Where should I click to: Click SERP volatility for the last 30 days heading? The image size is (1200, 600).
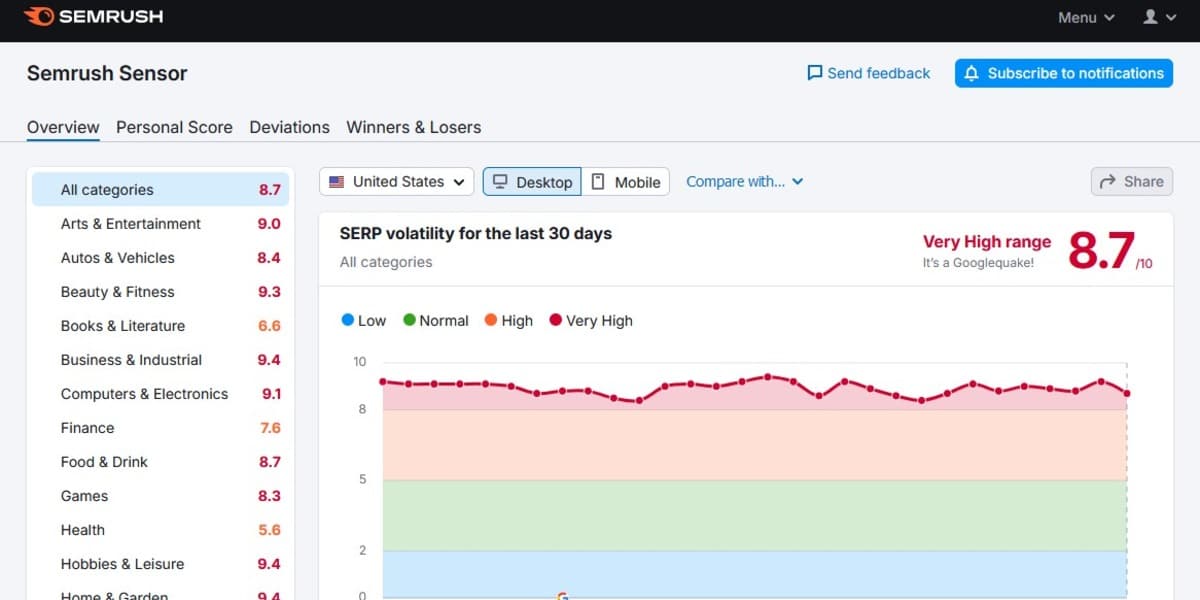point(475,234)
